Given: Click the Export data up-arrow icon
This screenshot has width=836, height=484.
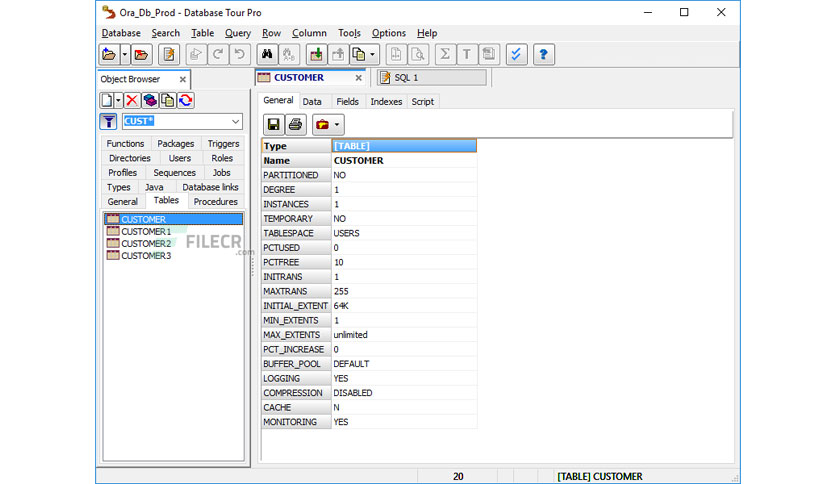Looking at the screenshot, I should pyautogui.click(x=338, y=54).
